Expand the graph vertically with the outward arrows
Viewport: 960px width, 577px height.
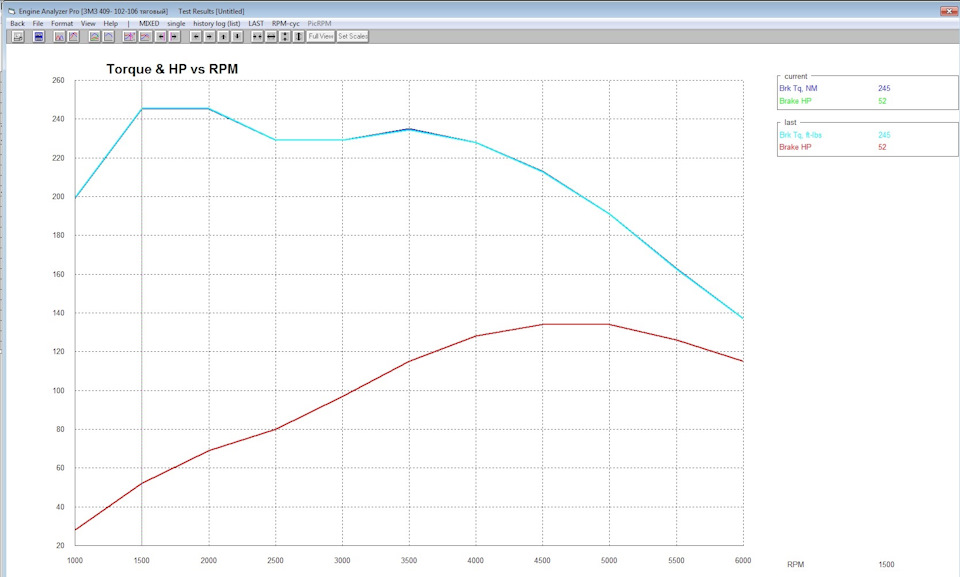click(298, 37)
